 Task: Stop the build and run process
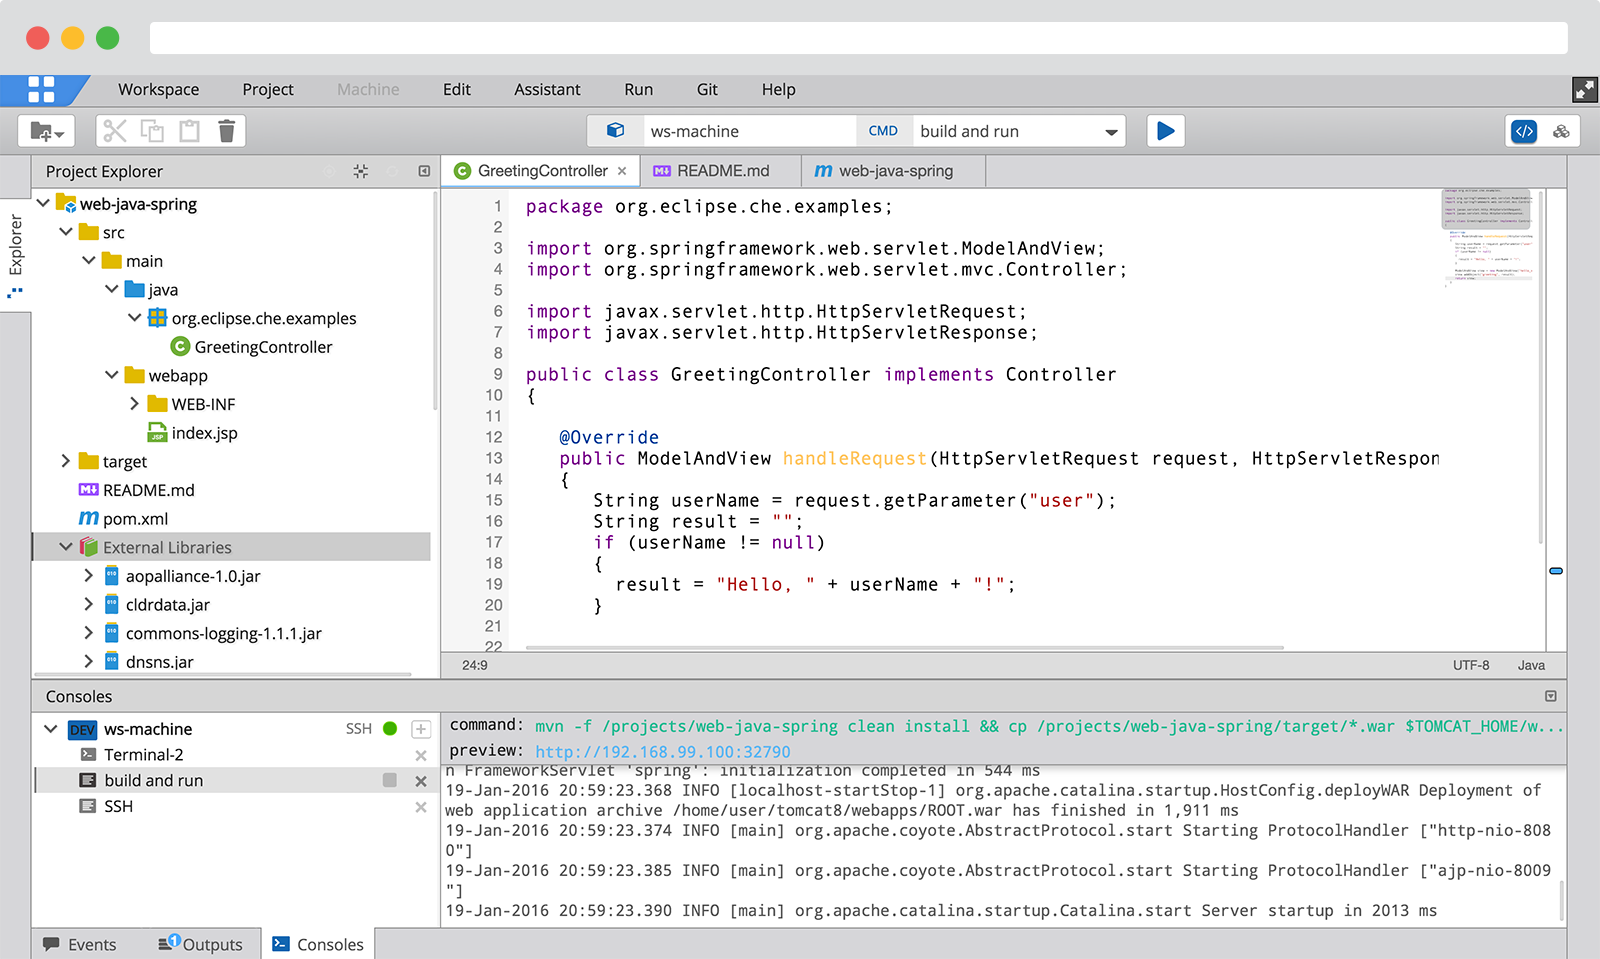[390, 780]
